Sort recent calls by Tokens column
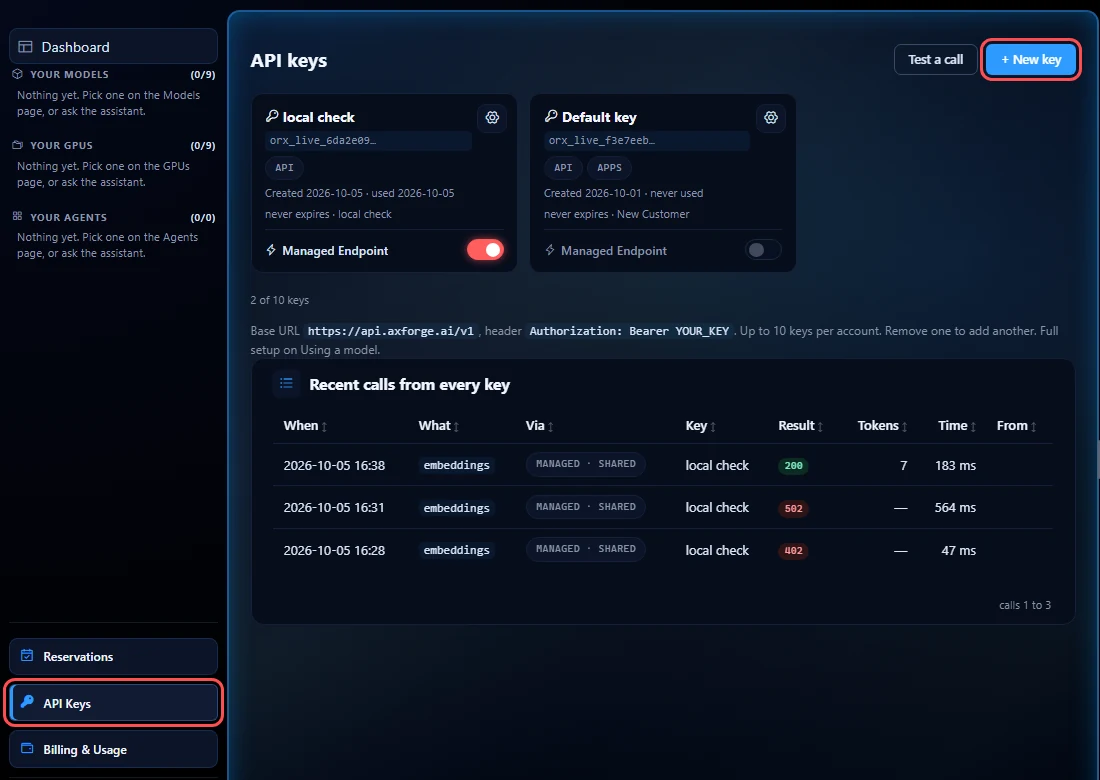 (883, 426)
